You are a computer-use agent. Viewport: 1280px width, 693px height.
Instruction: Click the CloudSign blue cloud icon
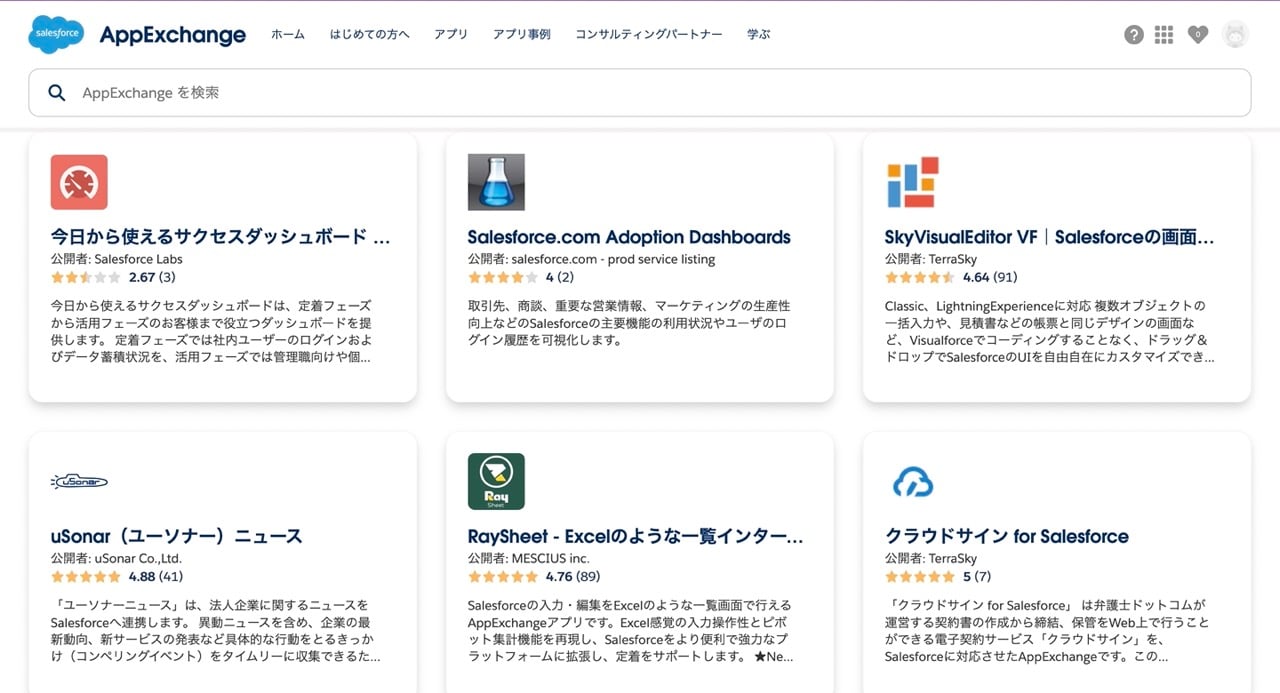tap(912, 482)
